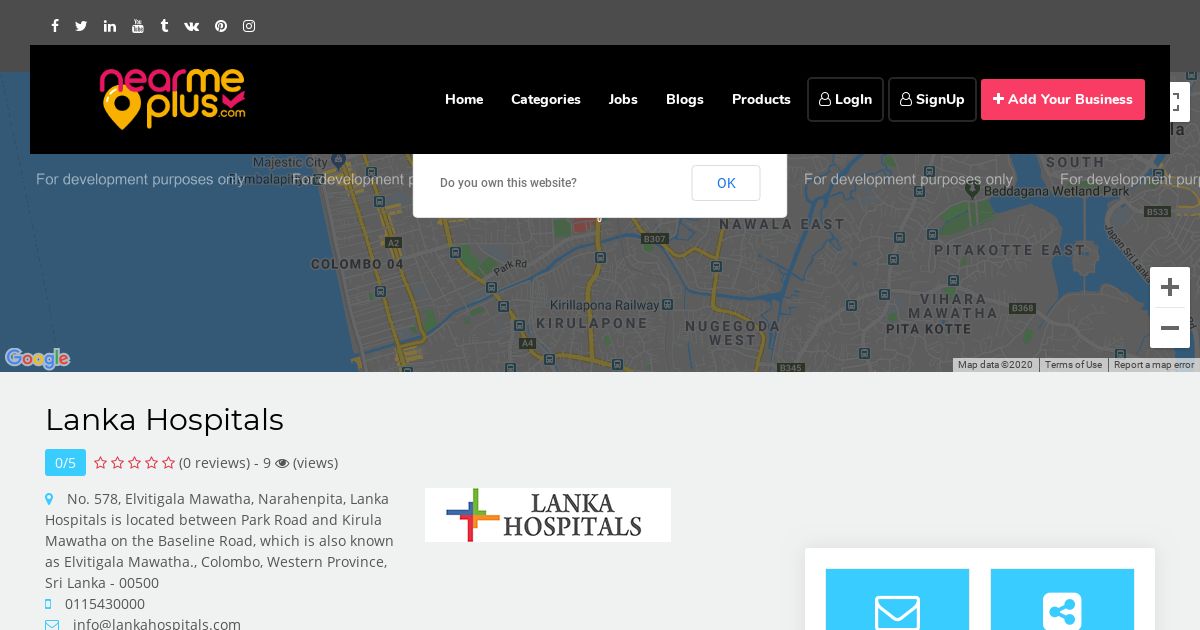
Task: Click the phone icon before 0115430000
Action: 48,604
